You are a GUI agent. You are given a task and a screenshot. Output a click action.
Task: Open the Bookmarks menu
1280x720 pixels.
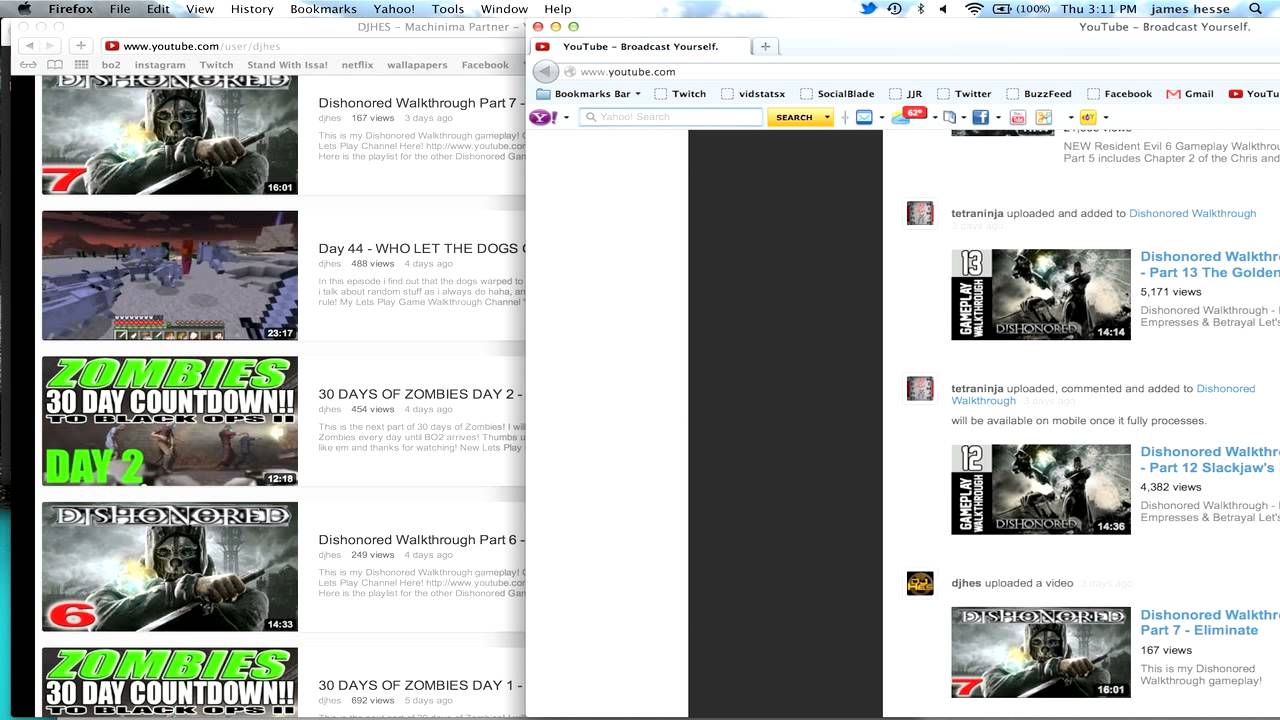click(323, 9)
